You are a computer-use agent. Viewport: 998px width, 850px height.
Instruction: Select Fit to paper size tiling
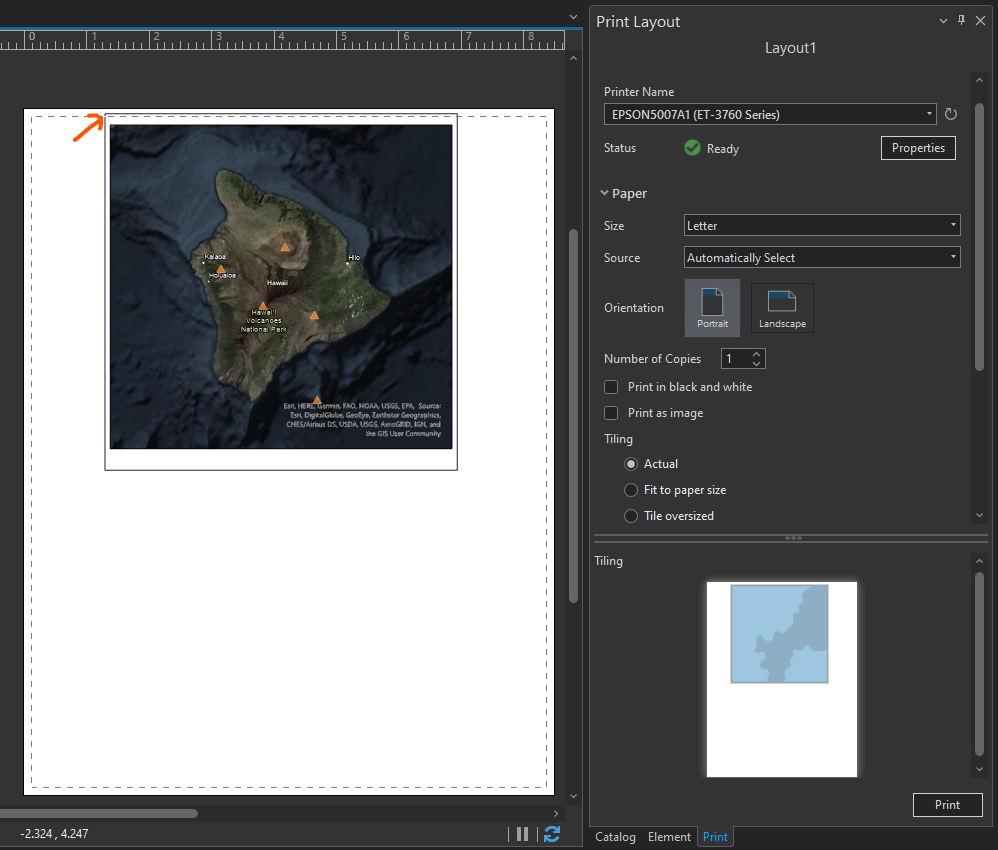point(631,490)
